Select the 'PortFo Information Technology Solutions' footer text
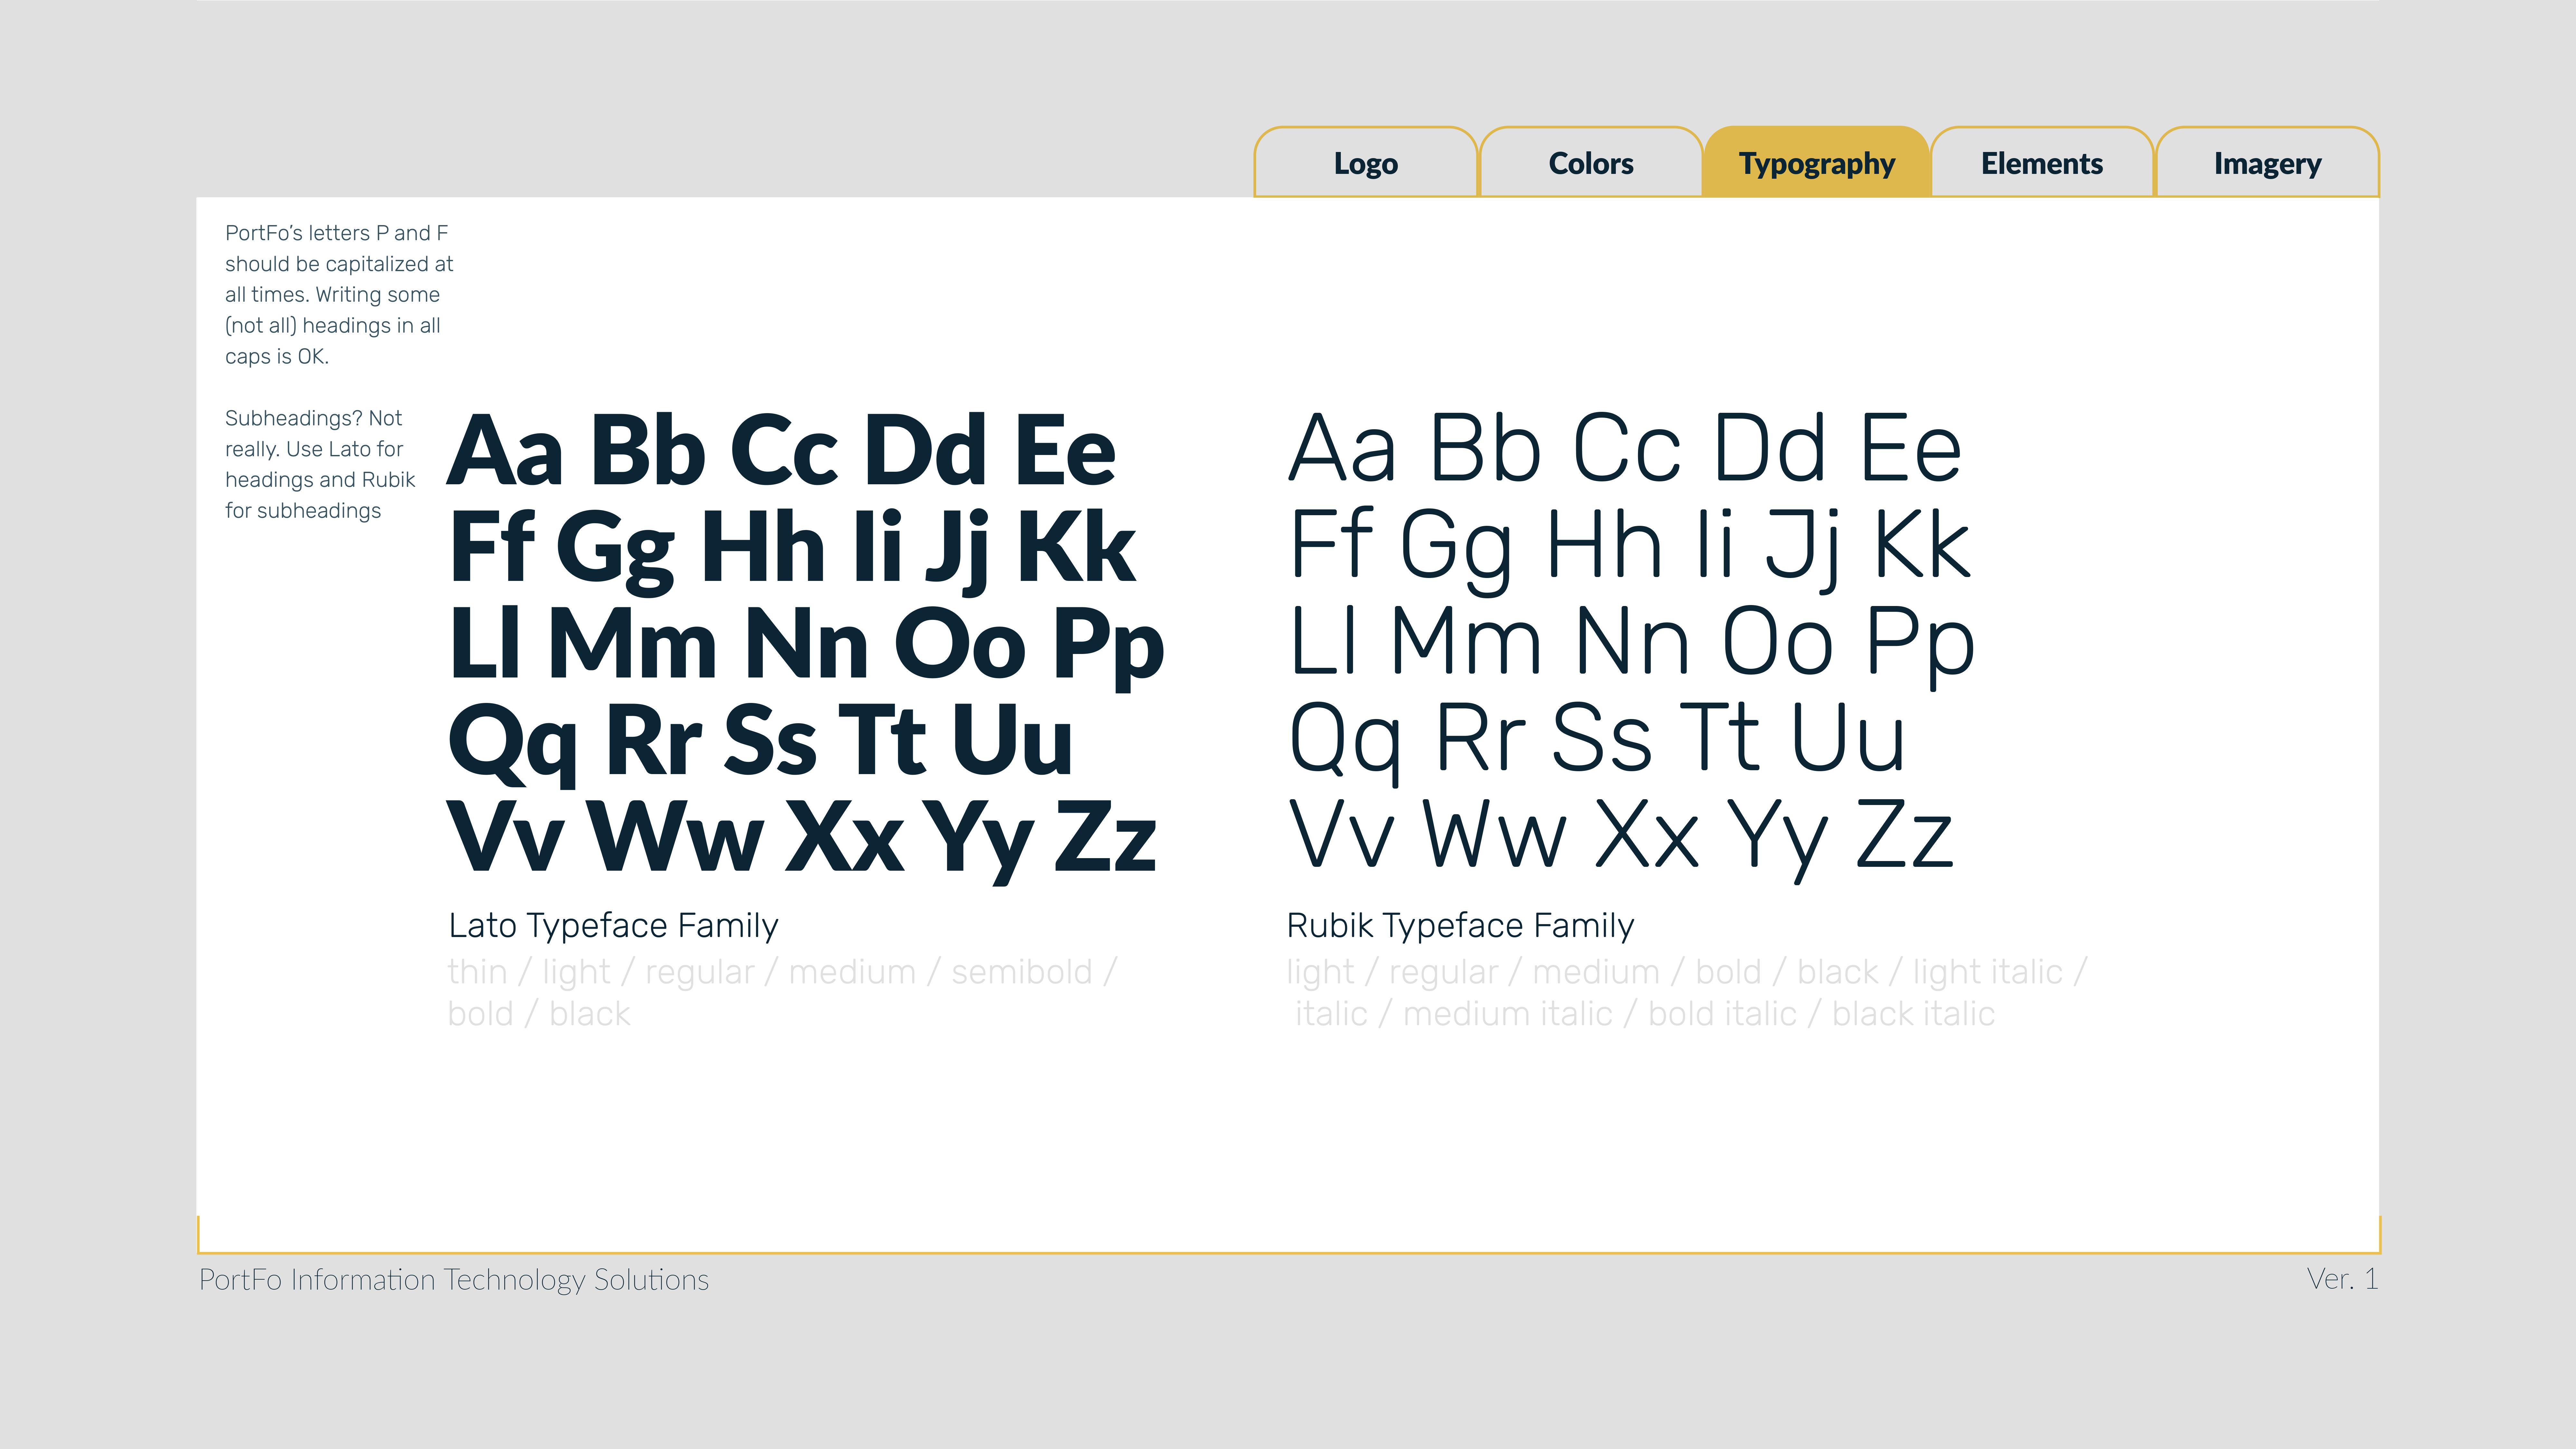 point(454,1280)
